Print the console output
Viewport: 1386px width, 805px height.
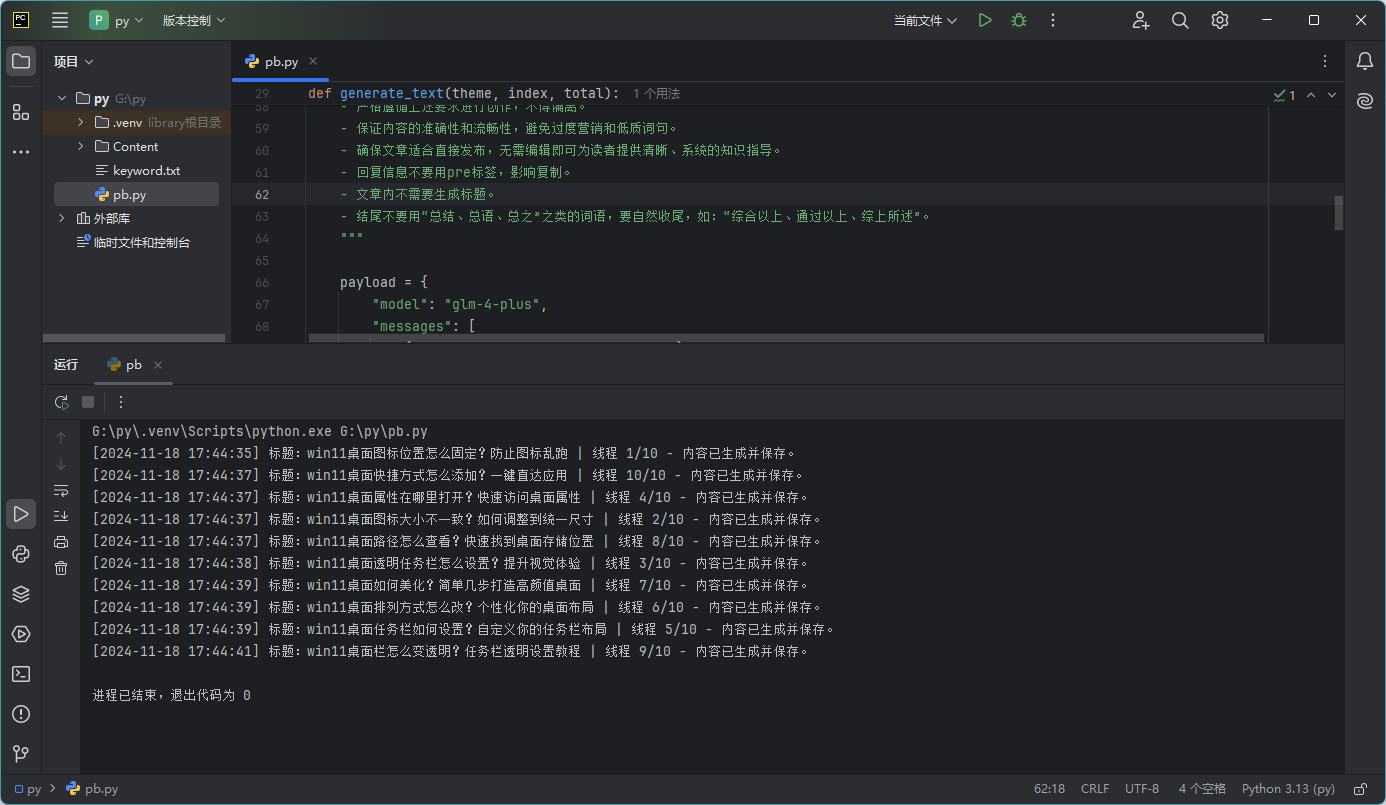61,542
